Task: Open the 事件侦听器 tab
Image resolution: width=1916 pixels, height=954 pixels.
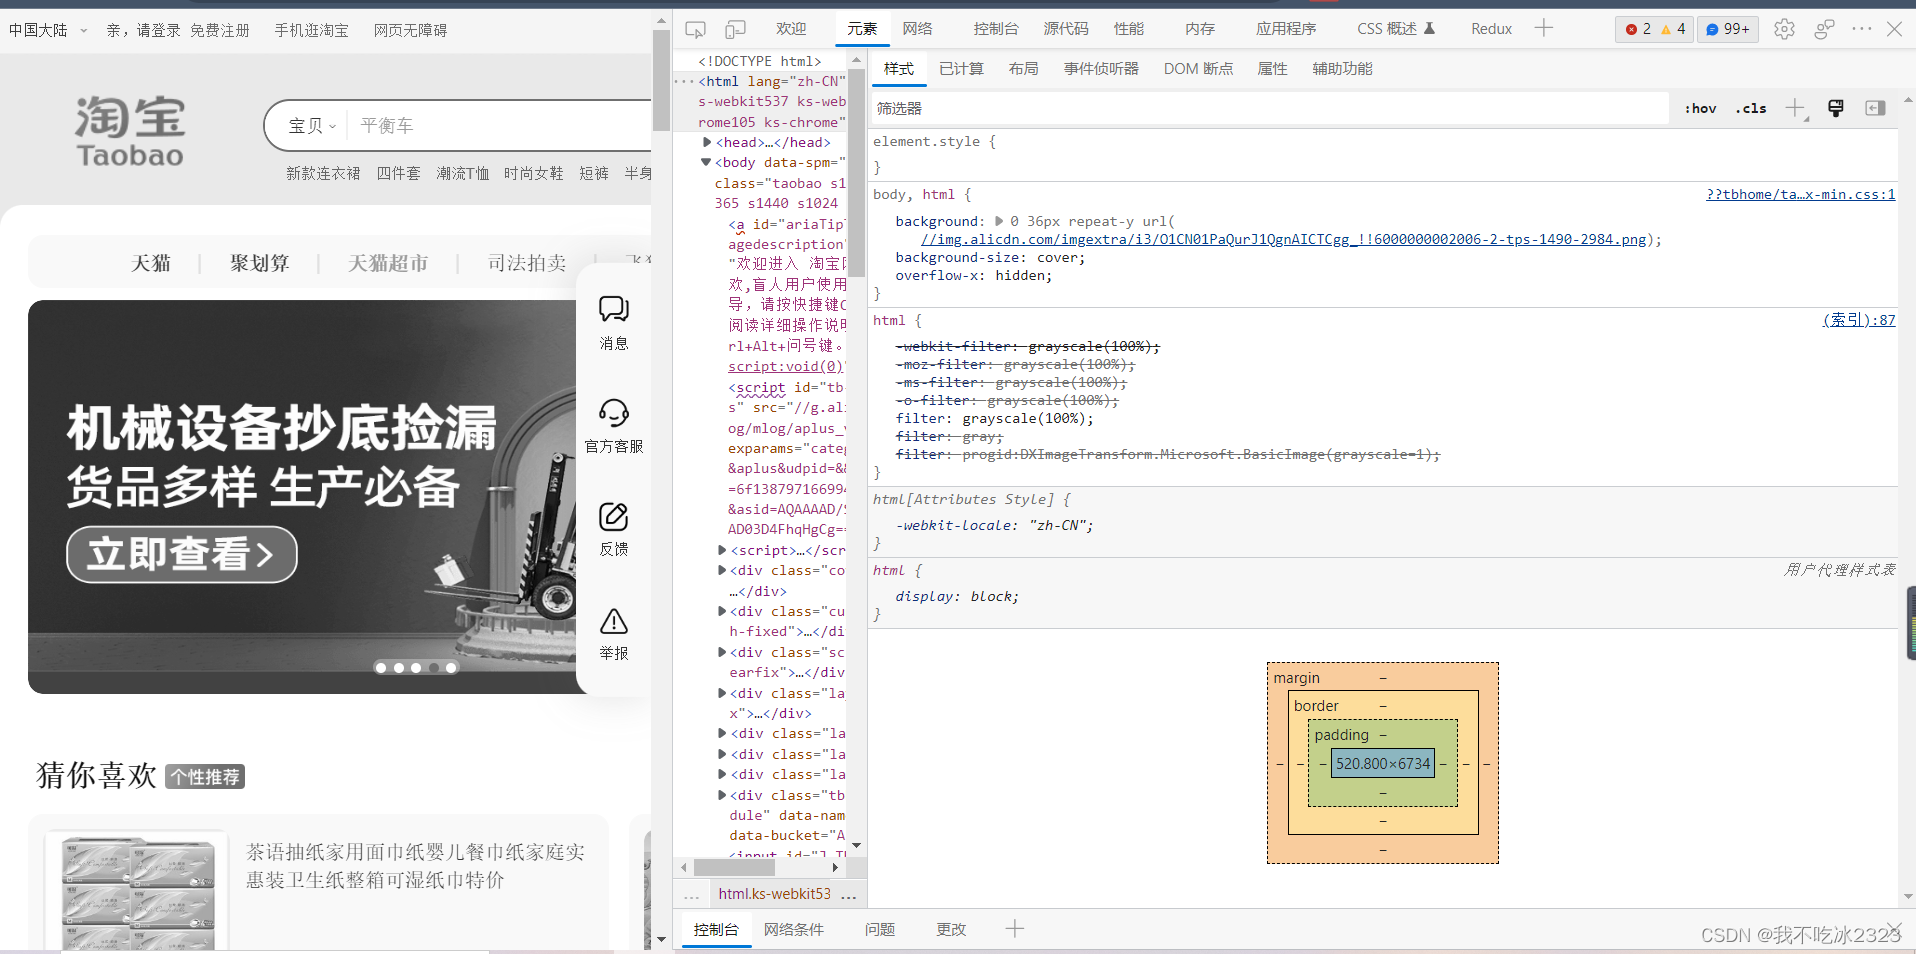Action: tap(1101, 69)
